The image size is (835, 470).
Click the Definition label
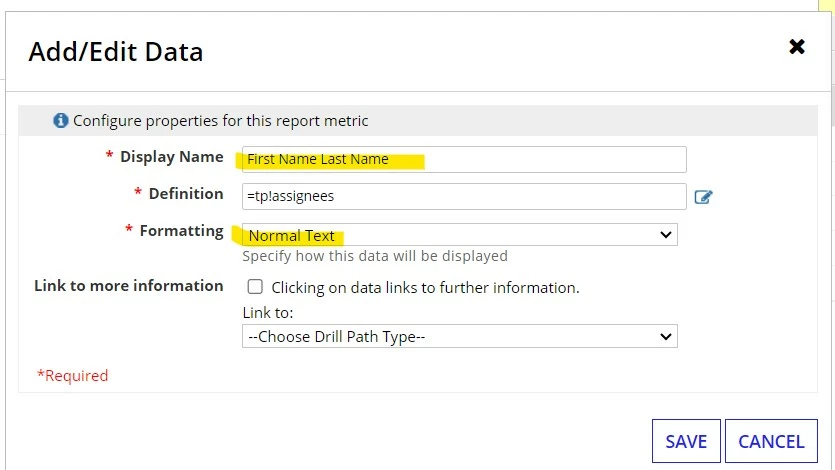[186, 194]
